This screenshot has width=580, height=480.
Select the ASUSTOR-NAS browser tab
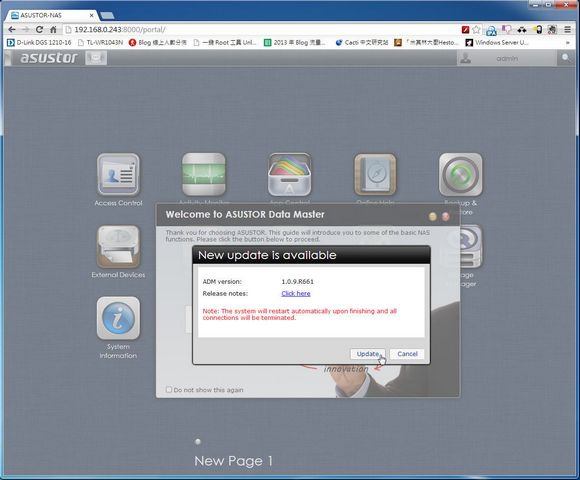tap(52, 16)
